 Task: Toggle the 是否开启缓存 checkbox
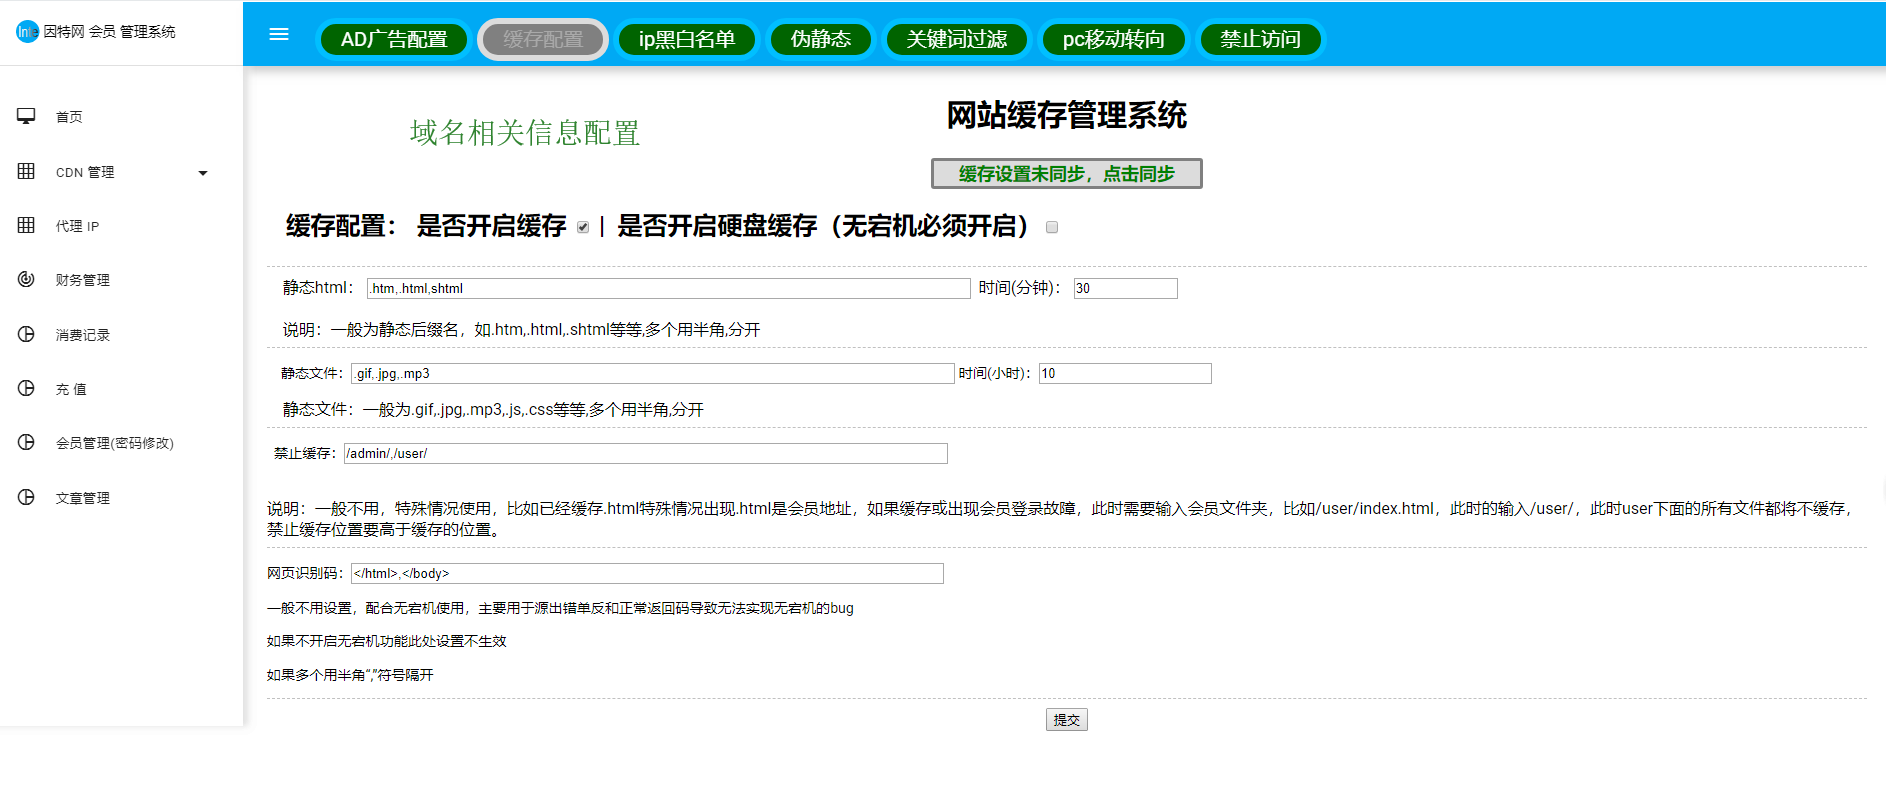(583, 227)
